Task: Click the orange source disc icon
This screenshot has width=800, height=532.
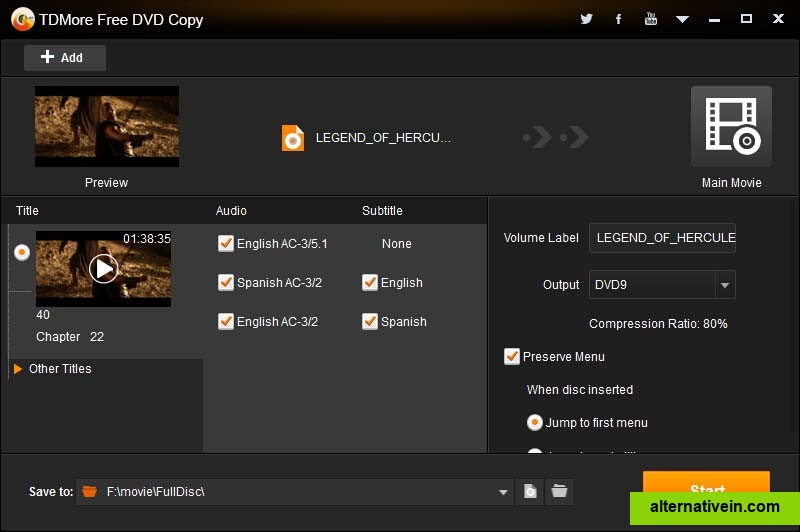Action: click(292, 138)
